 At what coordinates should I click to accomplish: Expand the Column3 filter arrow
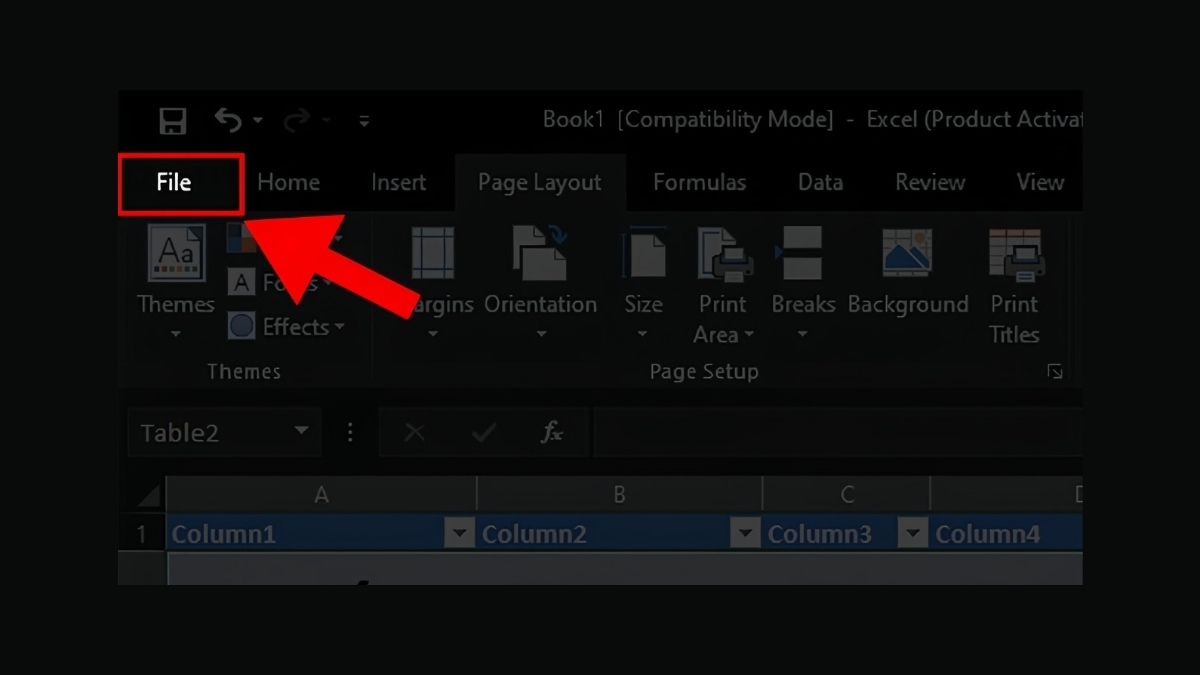coord(913,534)
